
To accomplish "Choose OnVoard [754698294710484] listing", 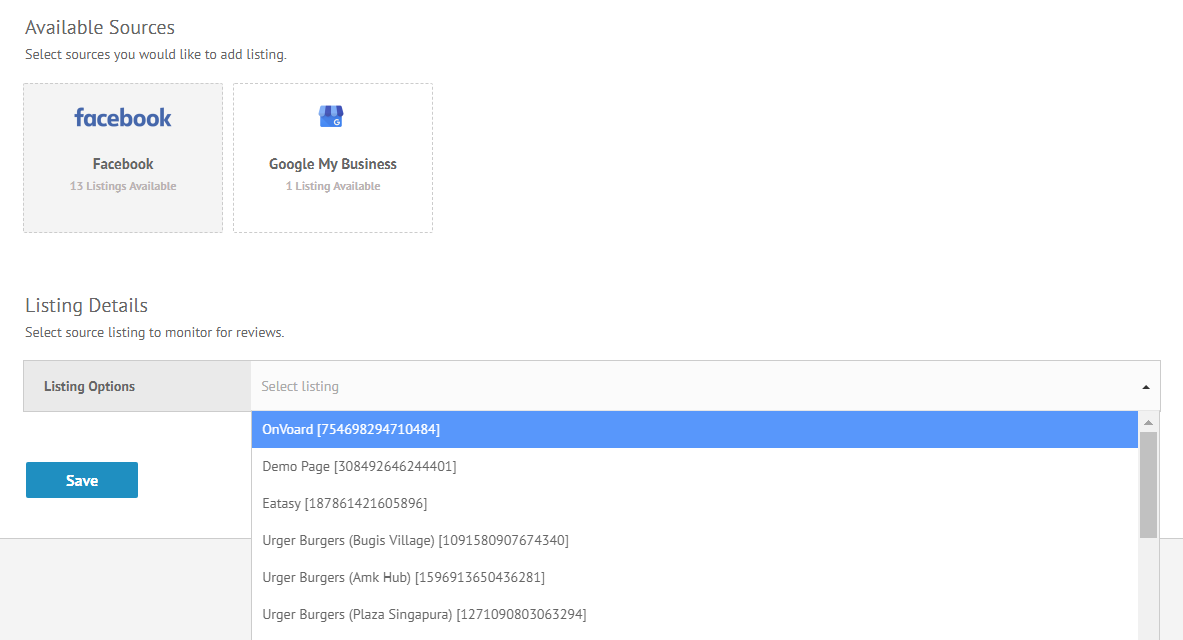I will (x=694, y=429).
